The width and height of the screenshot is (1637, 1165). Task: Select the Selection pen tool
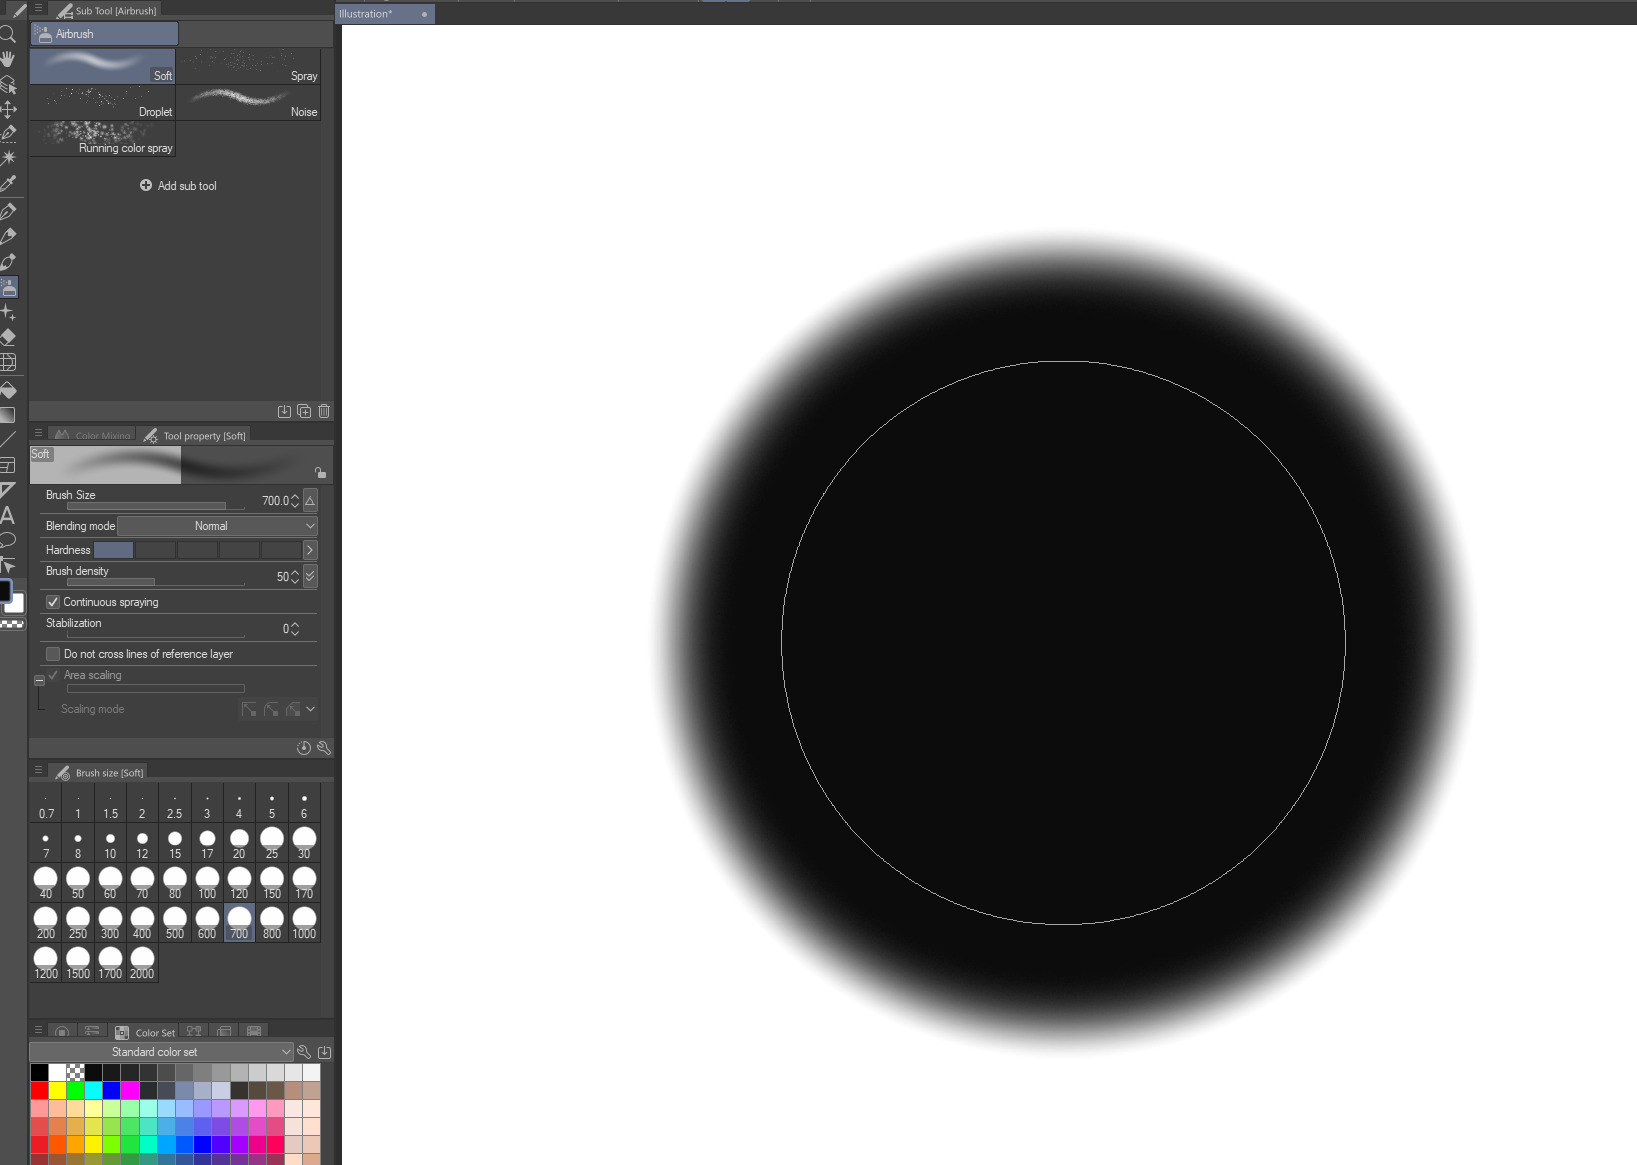click(x=8, y=133)
